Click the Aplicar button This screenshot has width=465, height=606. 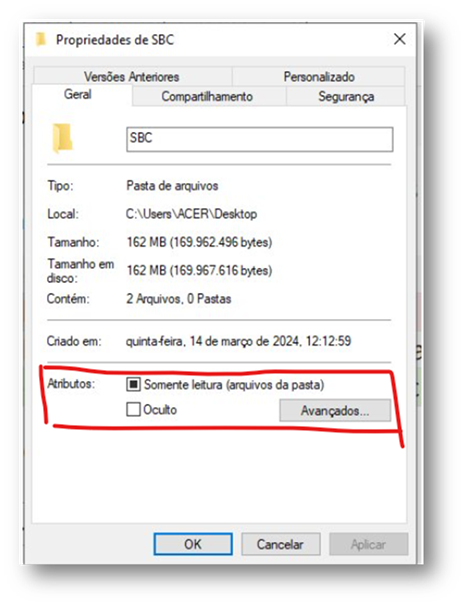click(368, 544)
